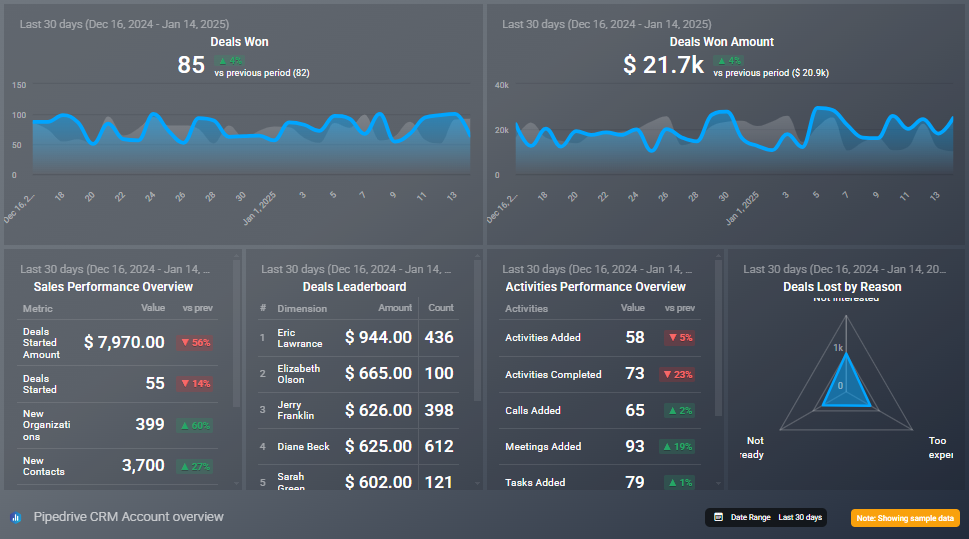Click the green 4% indicator under Deals Won
This screenshot has height=539, width=969.
230,60
